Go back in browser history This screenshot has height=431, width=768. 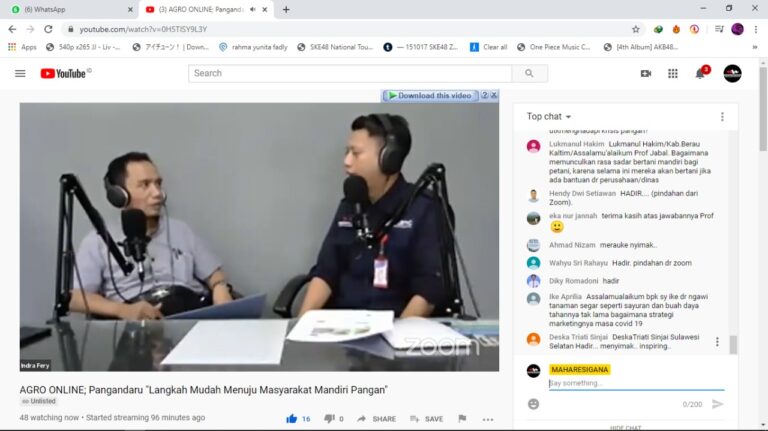pyautogui.click(x=12, y=29)
